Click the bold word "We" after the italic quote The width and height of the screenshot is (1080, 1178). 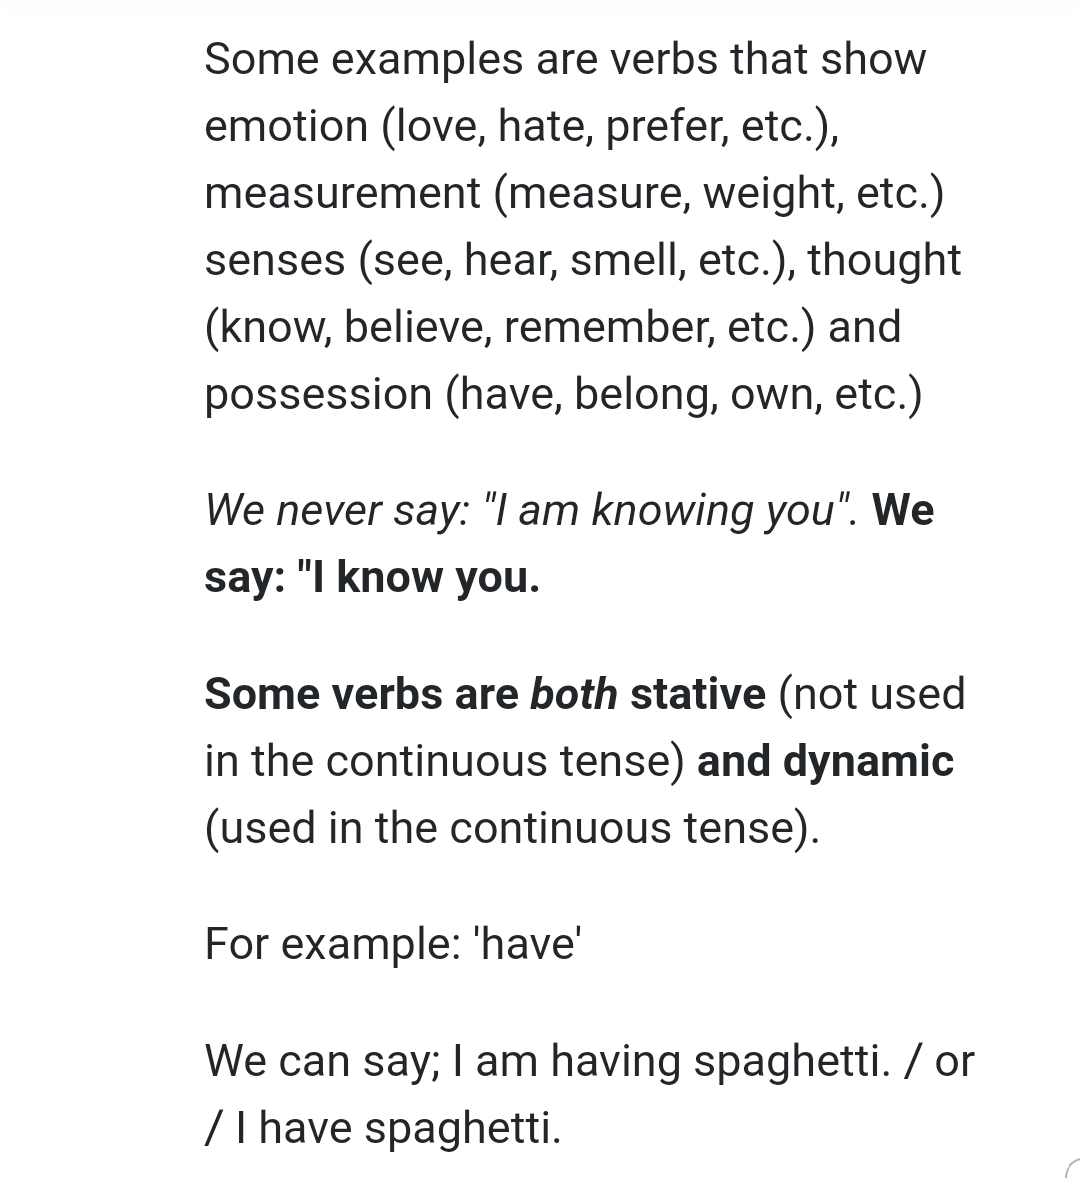coord(903,510)
